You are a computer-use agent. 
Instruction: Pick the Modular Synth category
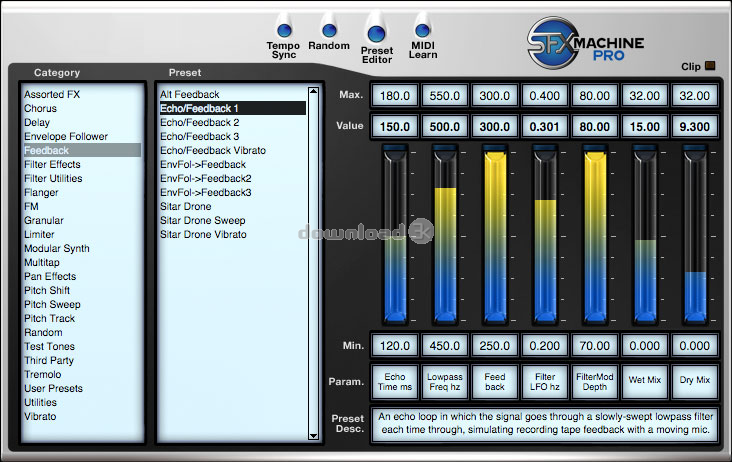56,248
